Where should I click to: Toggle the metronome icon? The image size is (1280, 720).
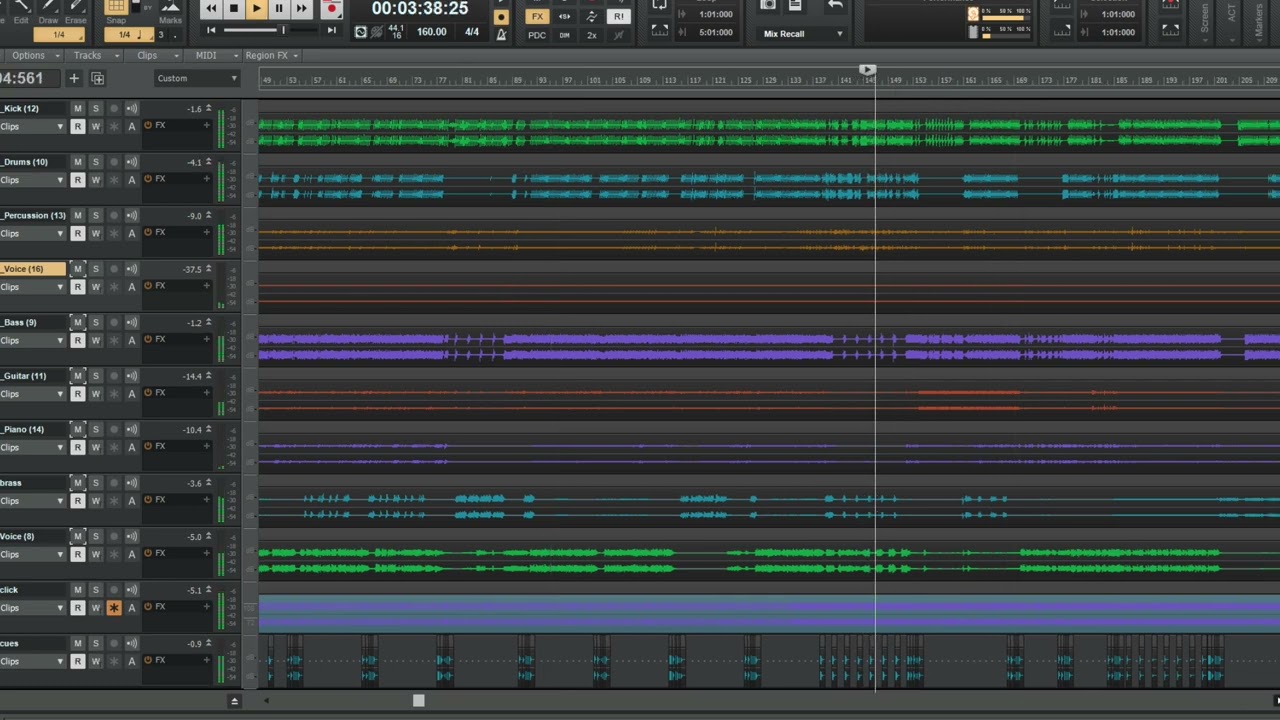tap(501, 34)
